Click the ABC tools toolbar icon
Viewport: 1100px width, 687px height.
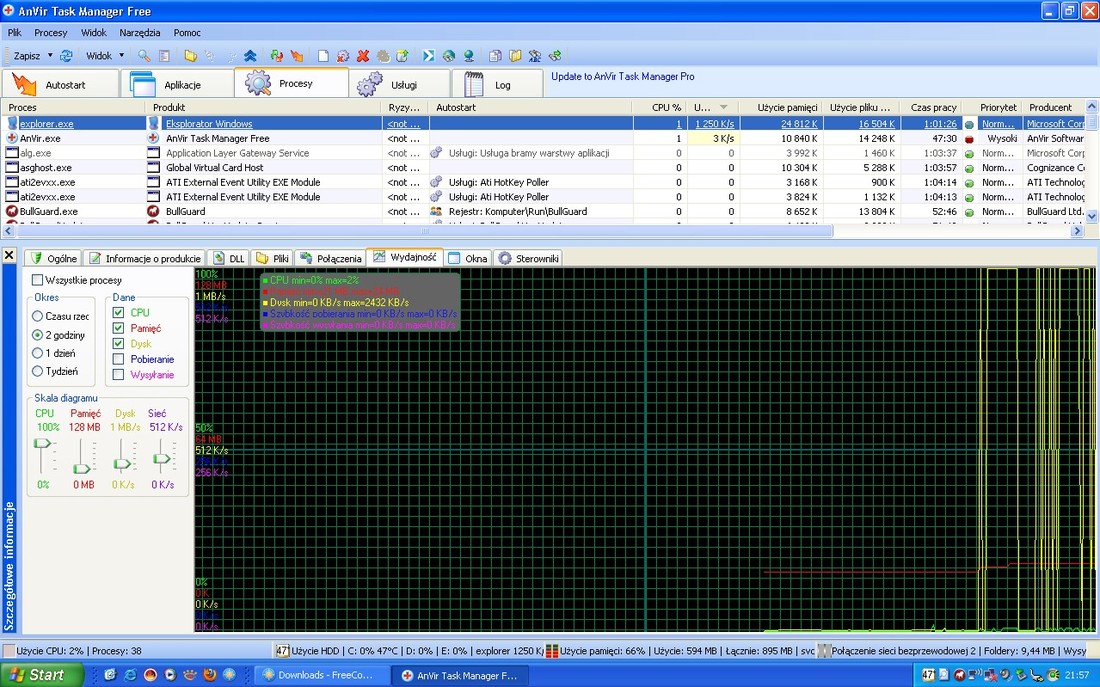[535, 55]
